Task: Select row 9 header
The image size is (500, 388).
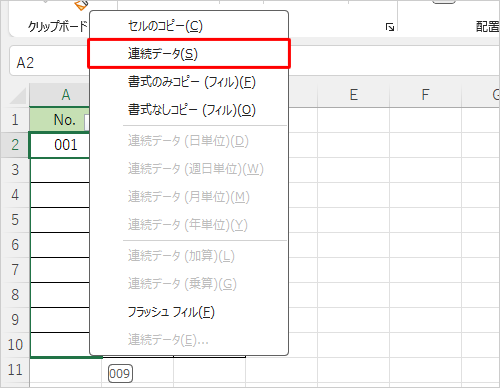Action: [15, 320]
